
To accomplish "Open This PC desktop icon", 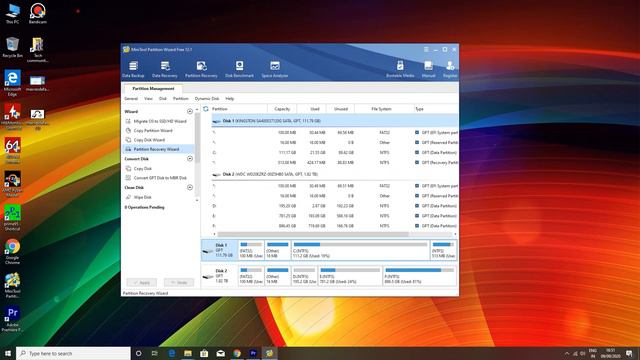I will pyautogui.click(x=12, y=13).
